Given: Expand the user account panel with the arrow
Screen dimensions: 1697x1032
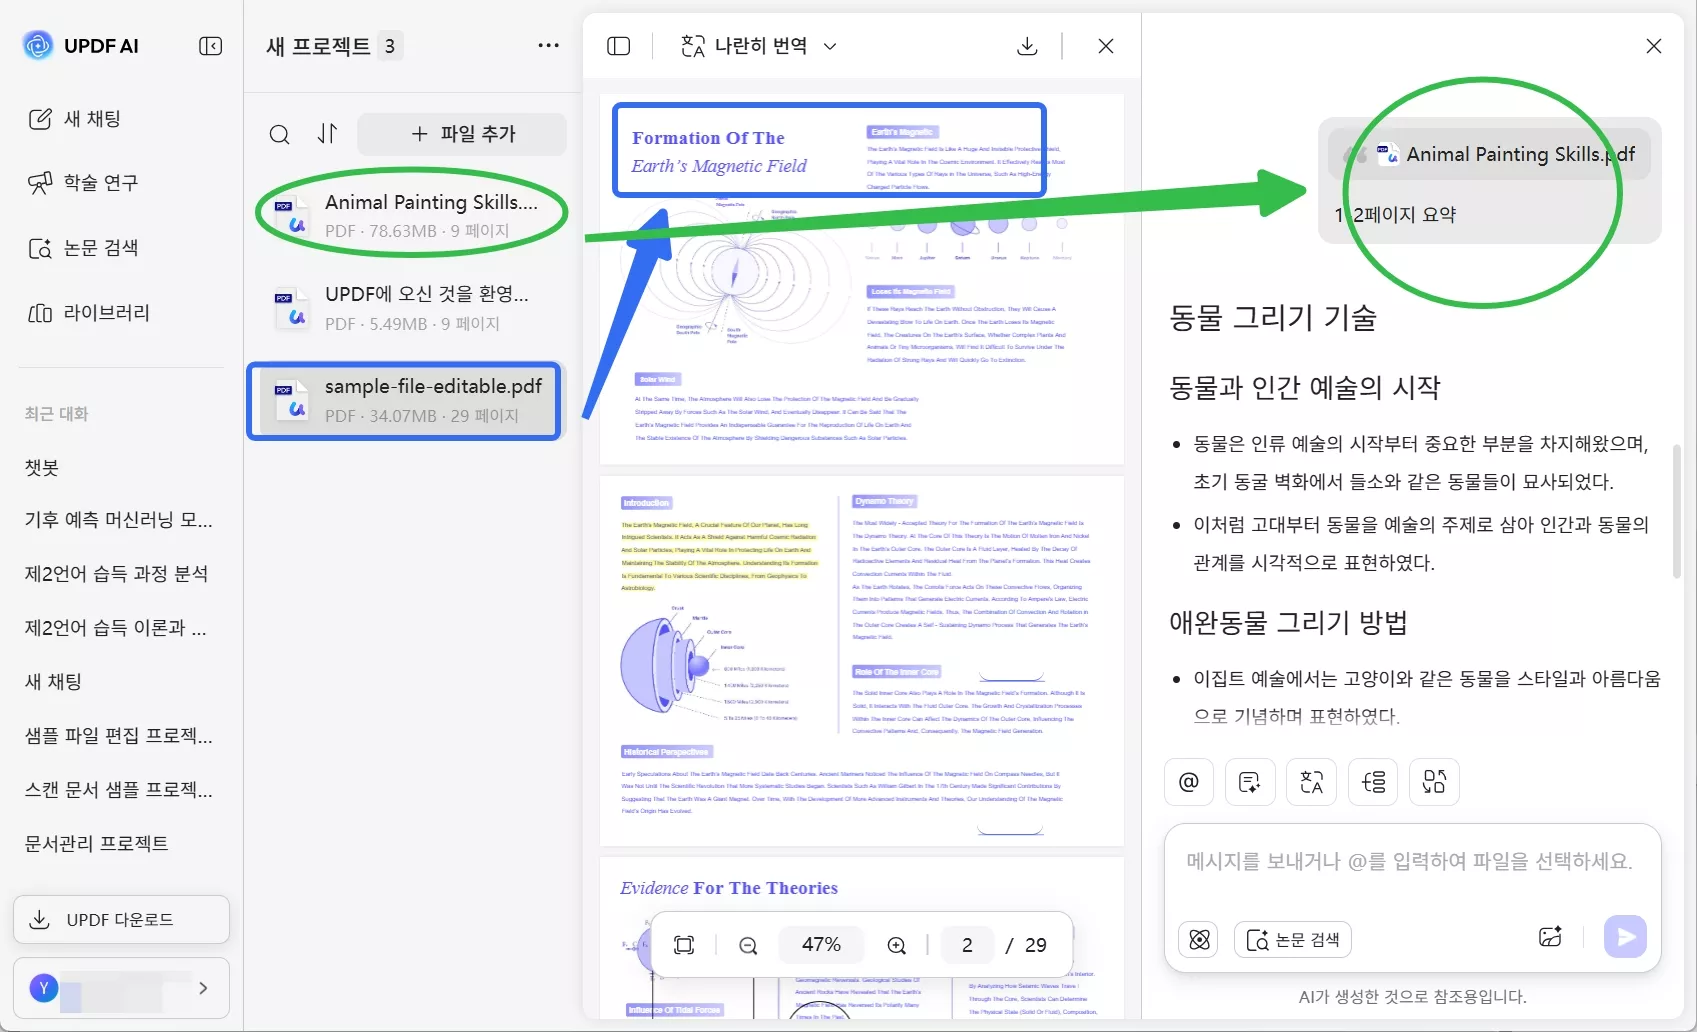Looking at the screenshot, I should pyautogui.click(x=204, y=988).
